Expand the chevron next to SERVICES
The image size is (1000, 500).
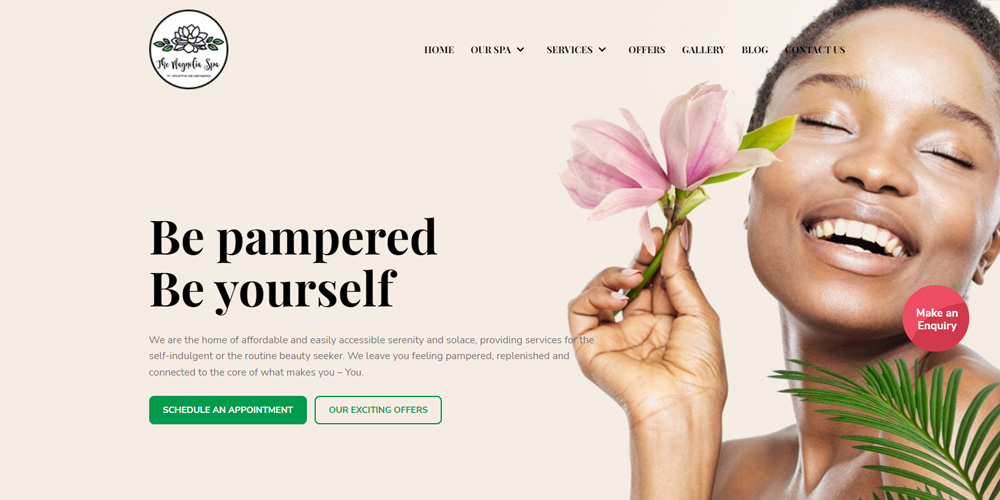pyautogui.click(x=602, y=50)
